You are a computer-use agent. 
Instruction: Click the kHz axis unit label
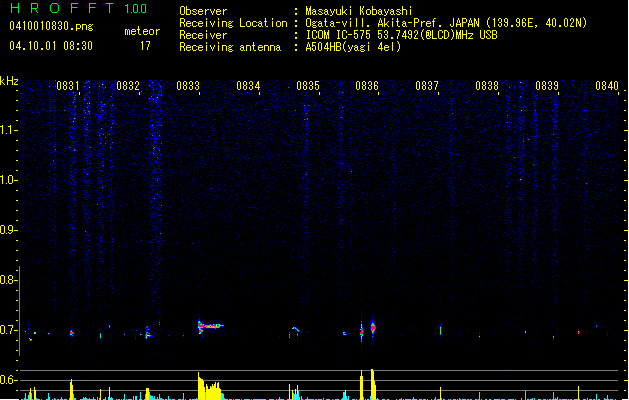(9, 81)
